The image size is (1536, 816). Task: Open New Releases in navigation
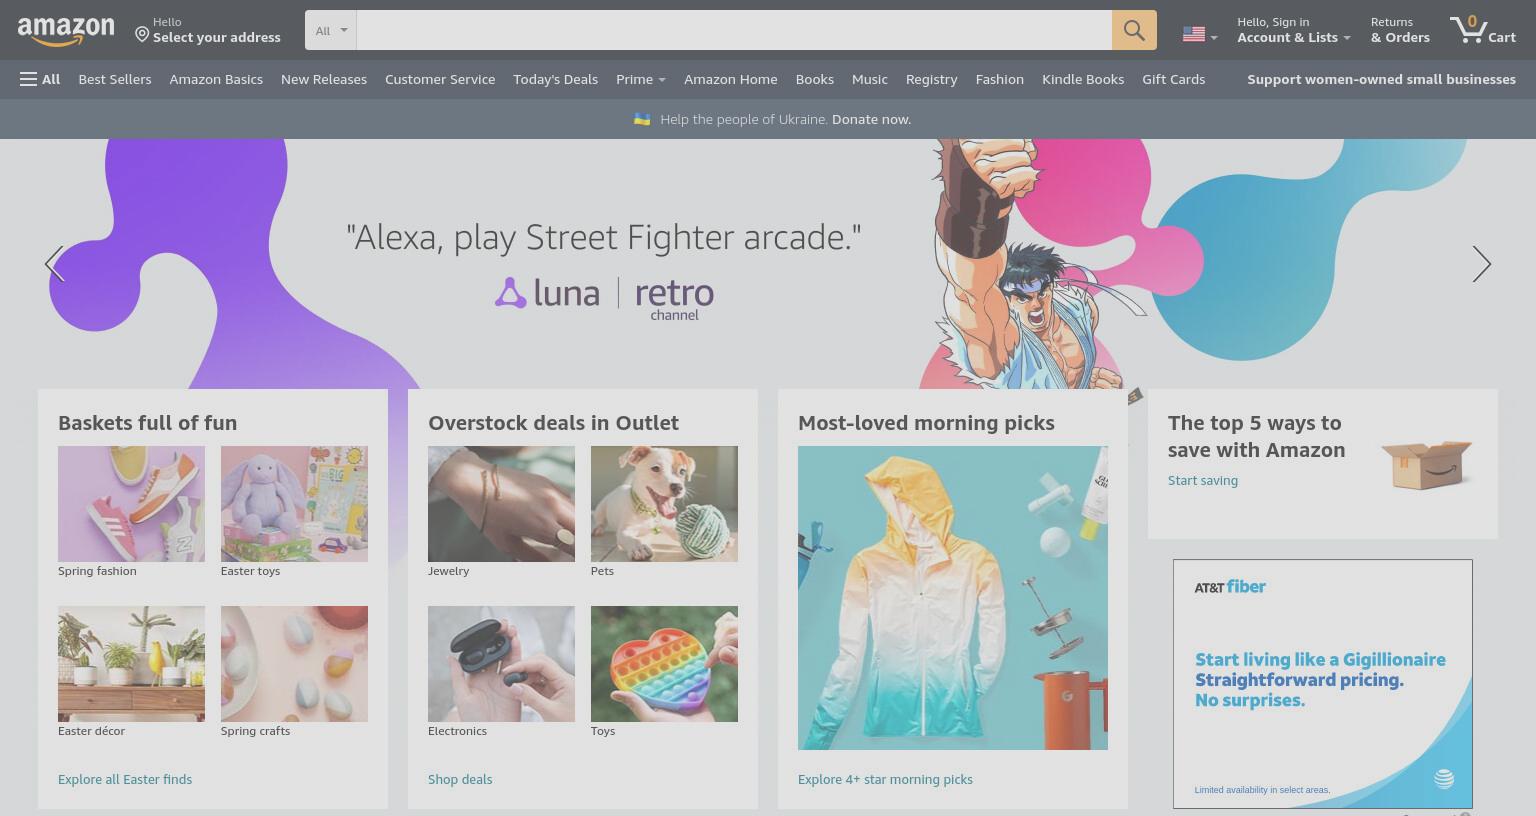click(x=324, y=79)
